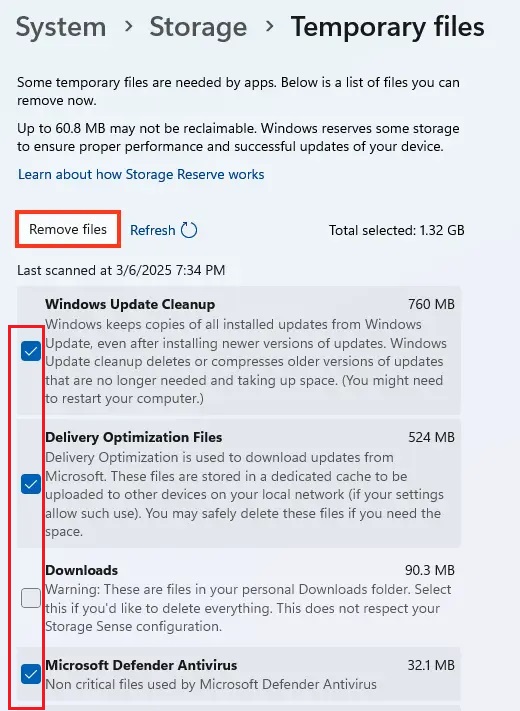Uncheck the Microsoft Defender Antivirus checkbox
This screenshot has height=711, width=520.
click(31, 674)
